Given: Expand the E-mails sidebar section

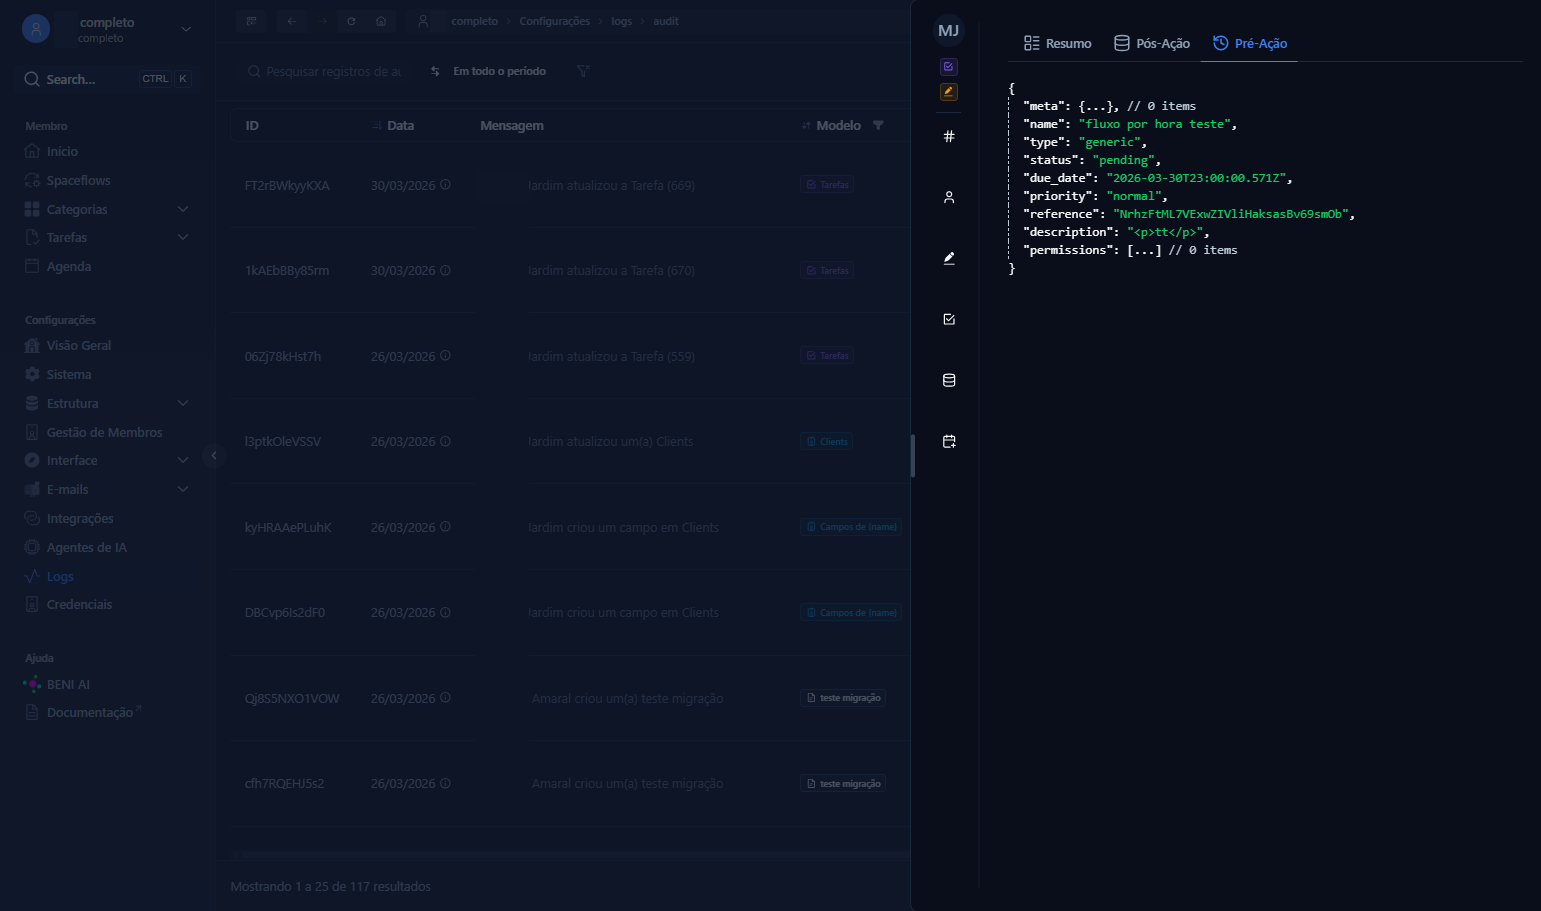Looking at the screenshot, I should [183, 489].
